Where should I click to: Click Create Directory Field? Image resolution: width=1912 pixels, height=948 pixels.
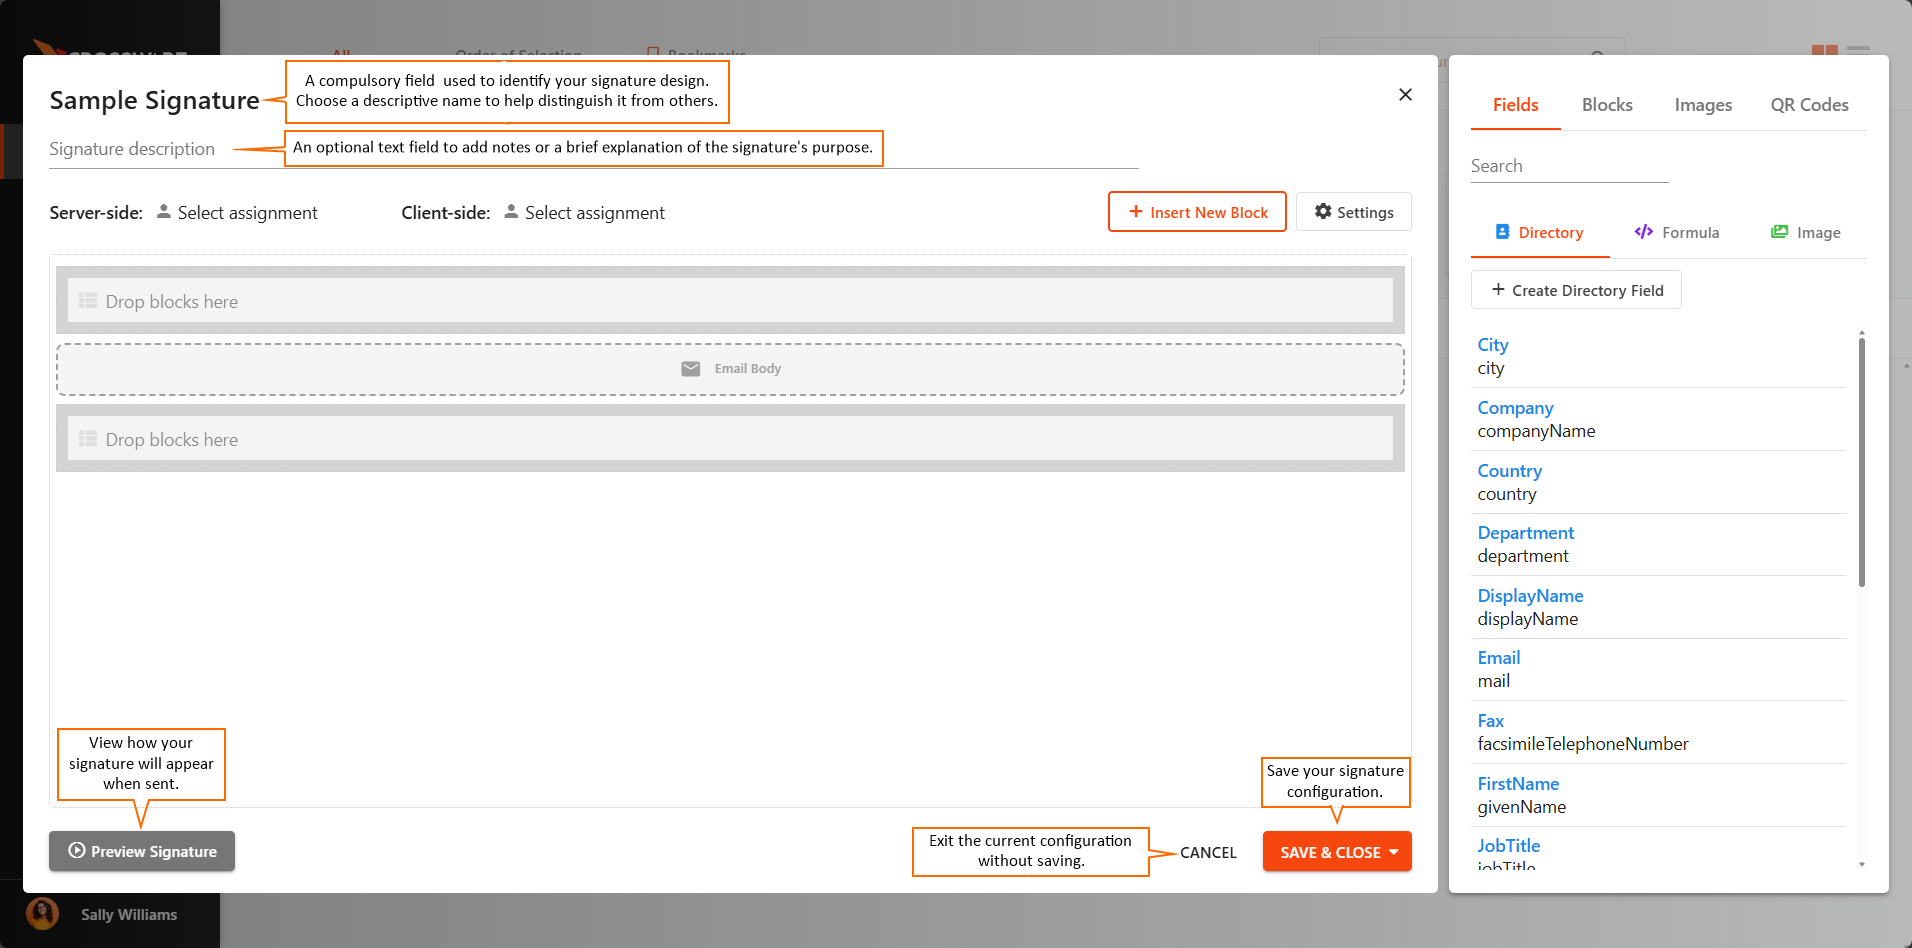click(x=1576, y=289)
